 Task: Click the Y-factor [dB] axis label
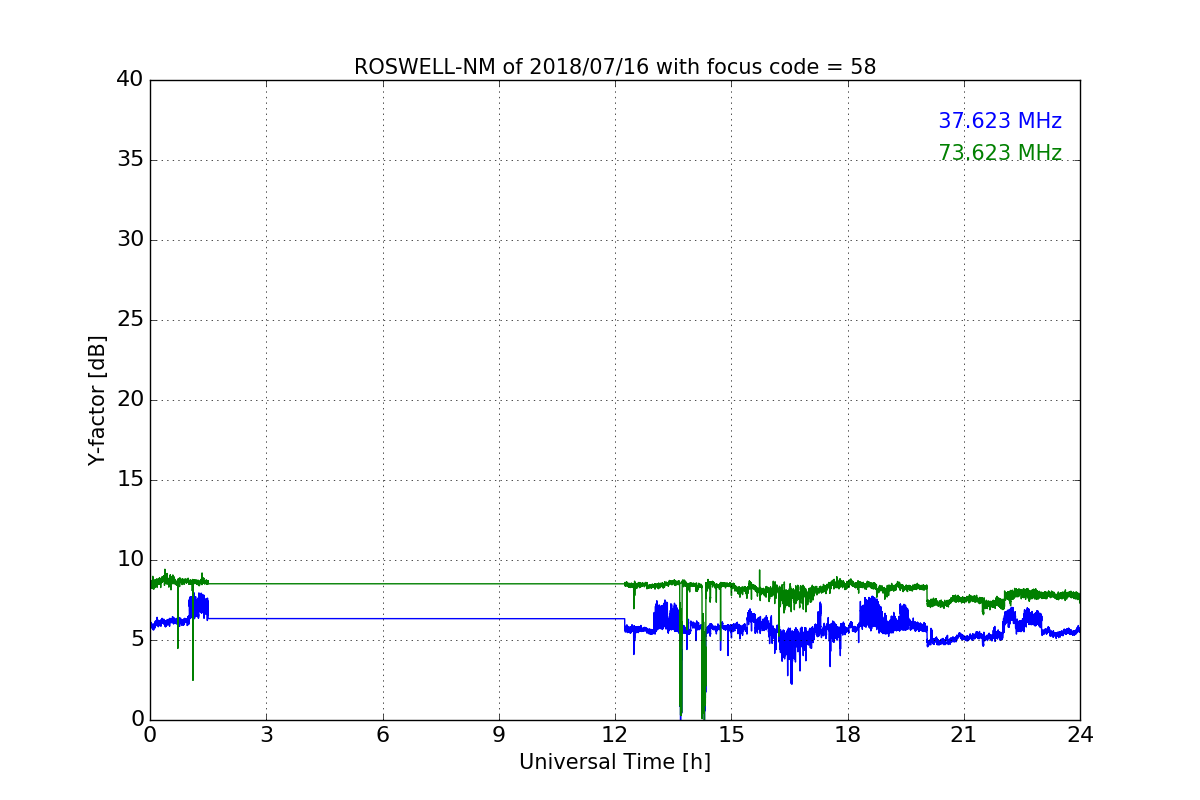click(x=97, y=400)
